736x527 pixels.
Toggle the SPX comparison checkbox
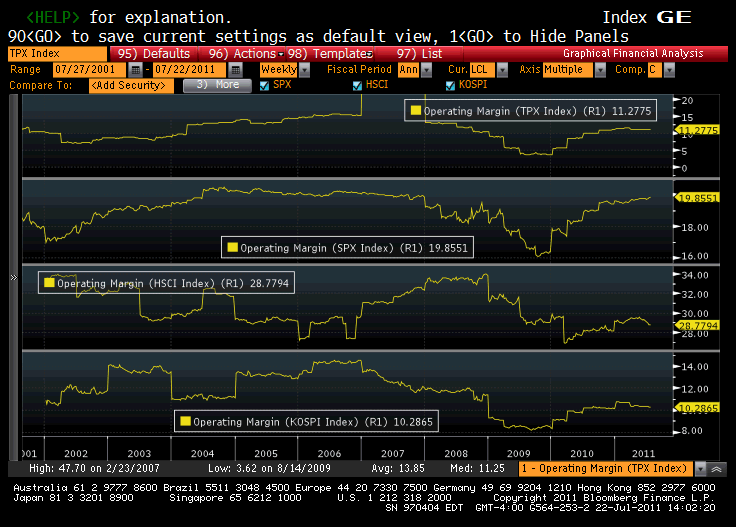pyautogui.click(x=264, y=85)
